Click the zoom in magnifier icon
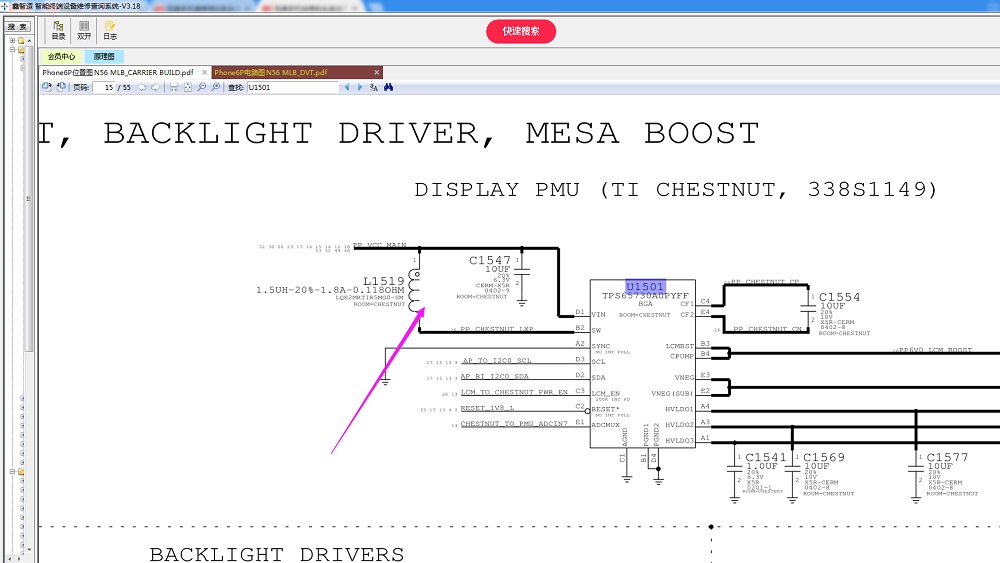Image resolution: width=1000 pixels, height=563 pixels. click(x=216, y=87)
